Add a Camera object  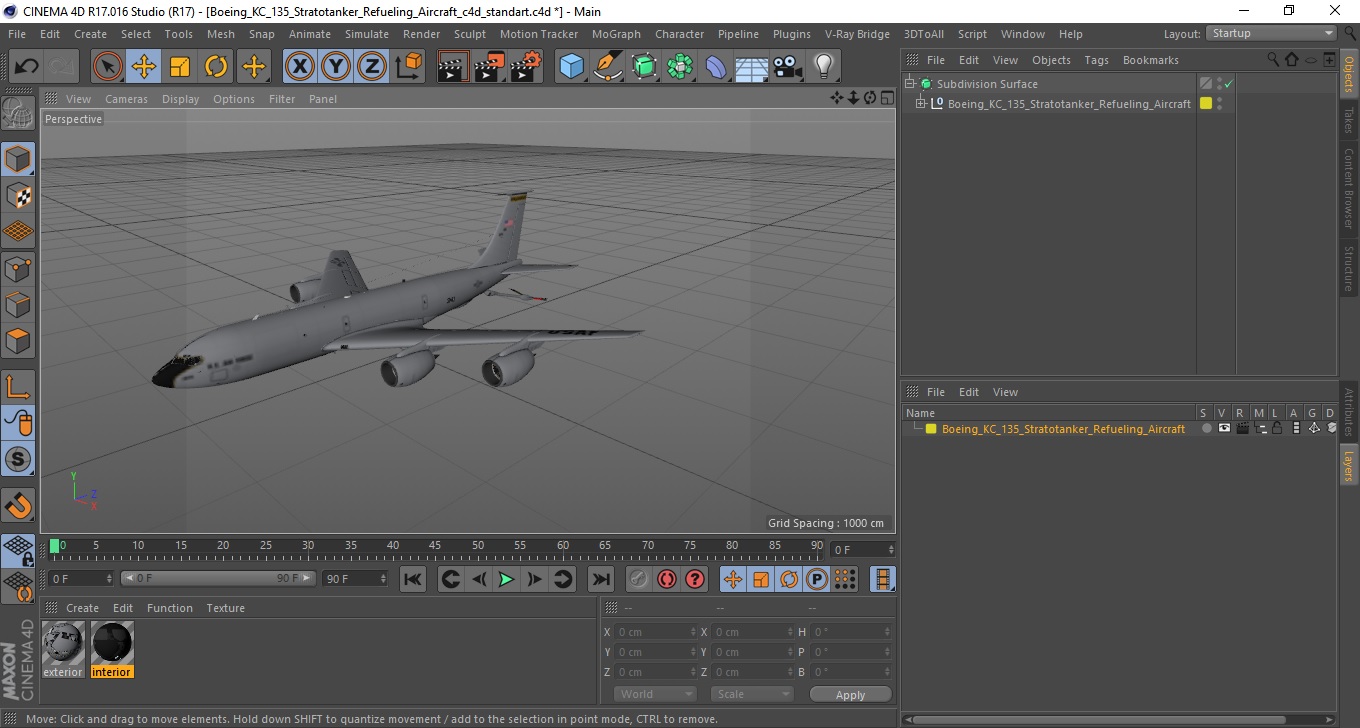pos(788,67)
